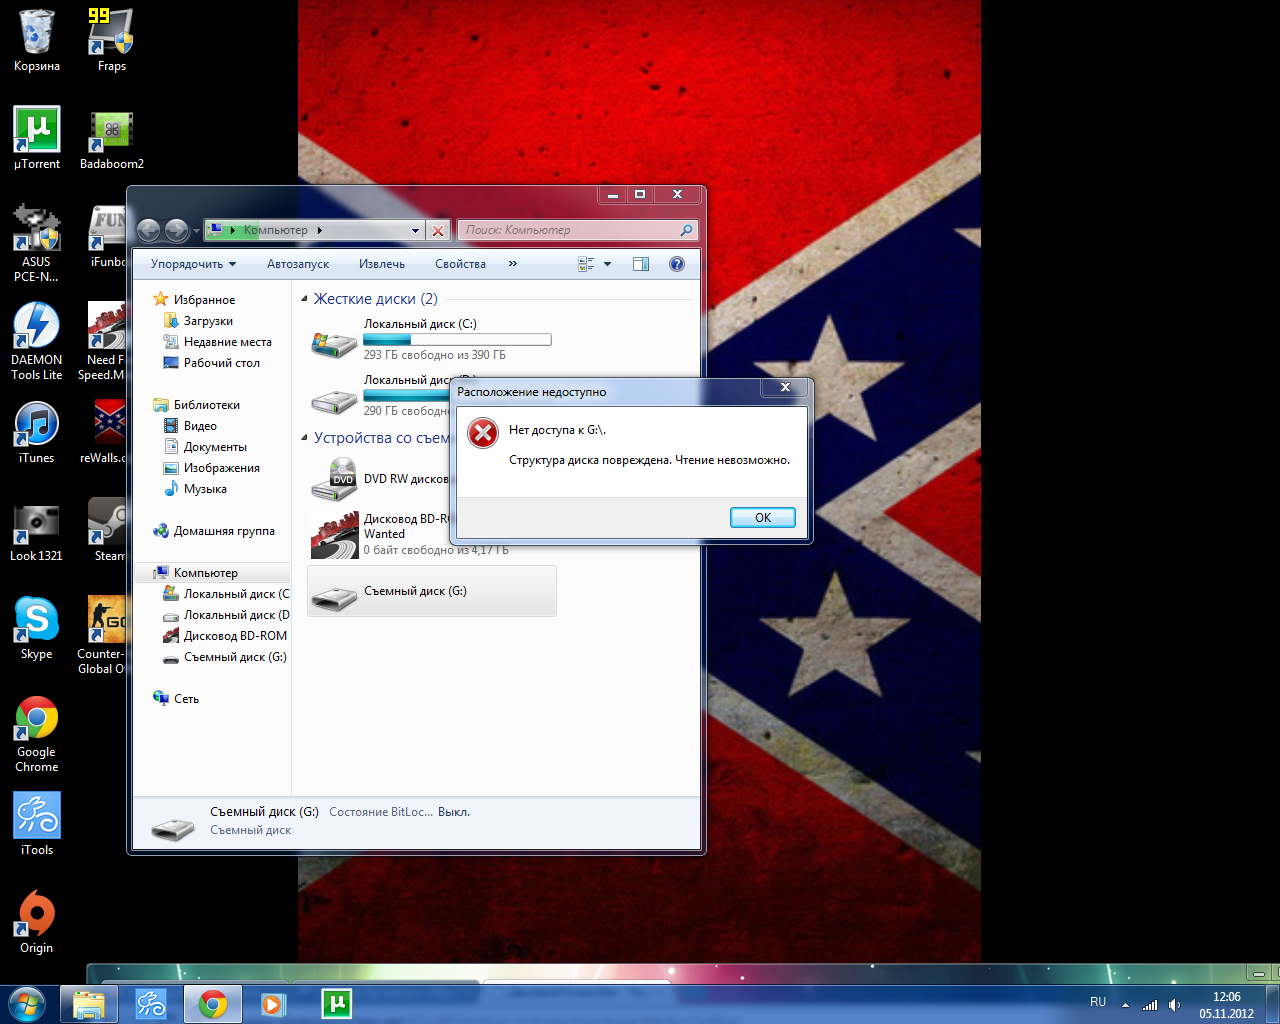Click the Explorer forward navigation arrow
Viewport: 1280px width, 1024px height.
click(x=176, y=230)
